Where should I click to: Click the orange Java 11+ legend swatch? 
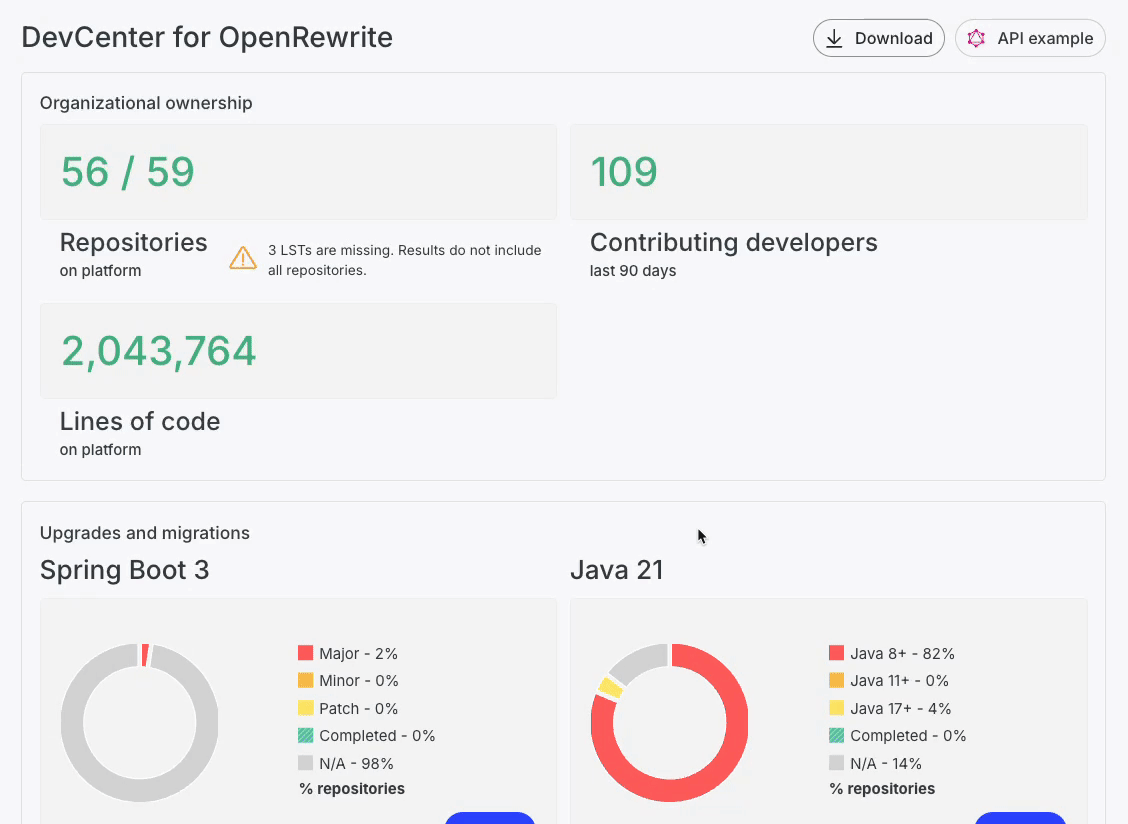tap(837, 680)
